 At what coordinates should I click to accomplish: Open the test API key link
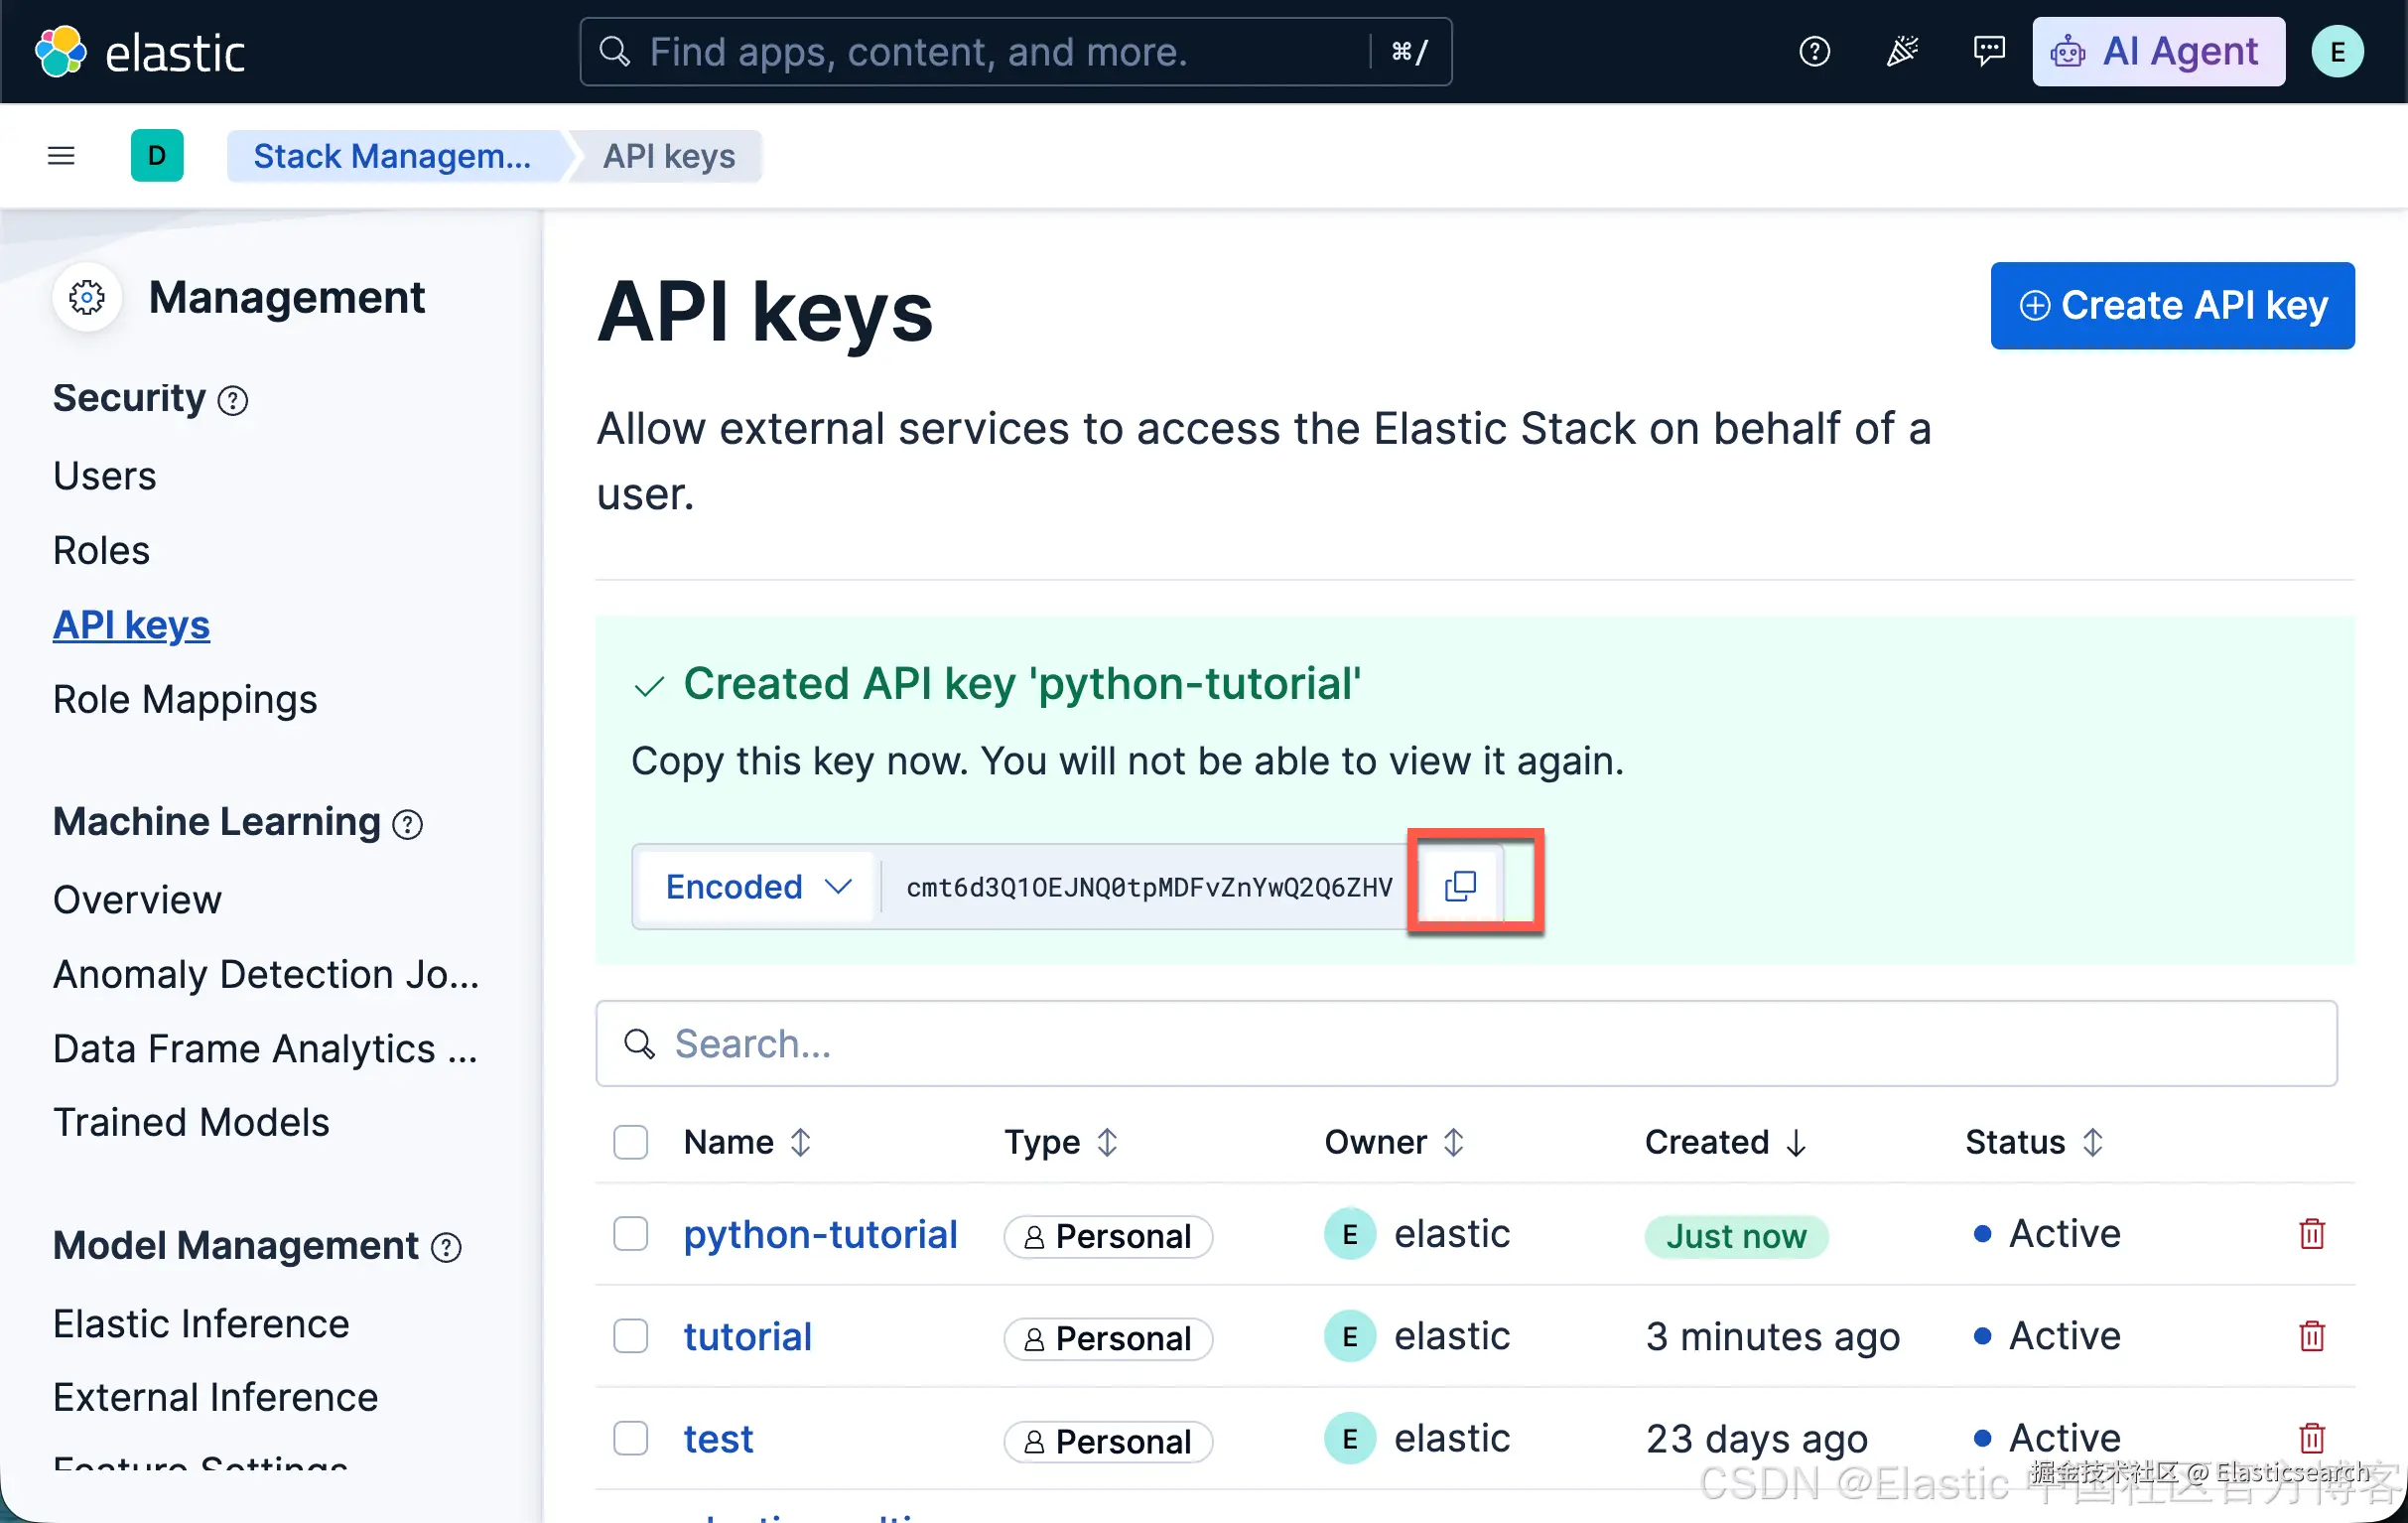point(718,1438)
